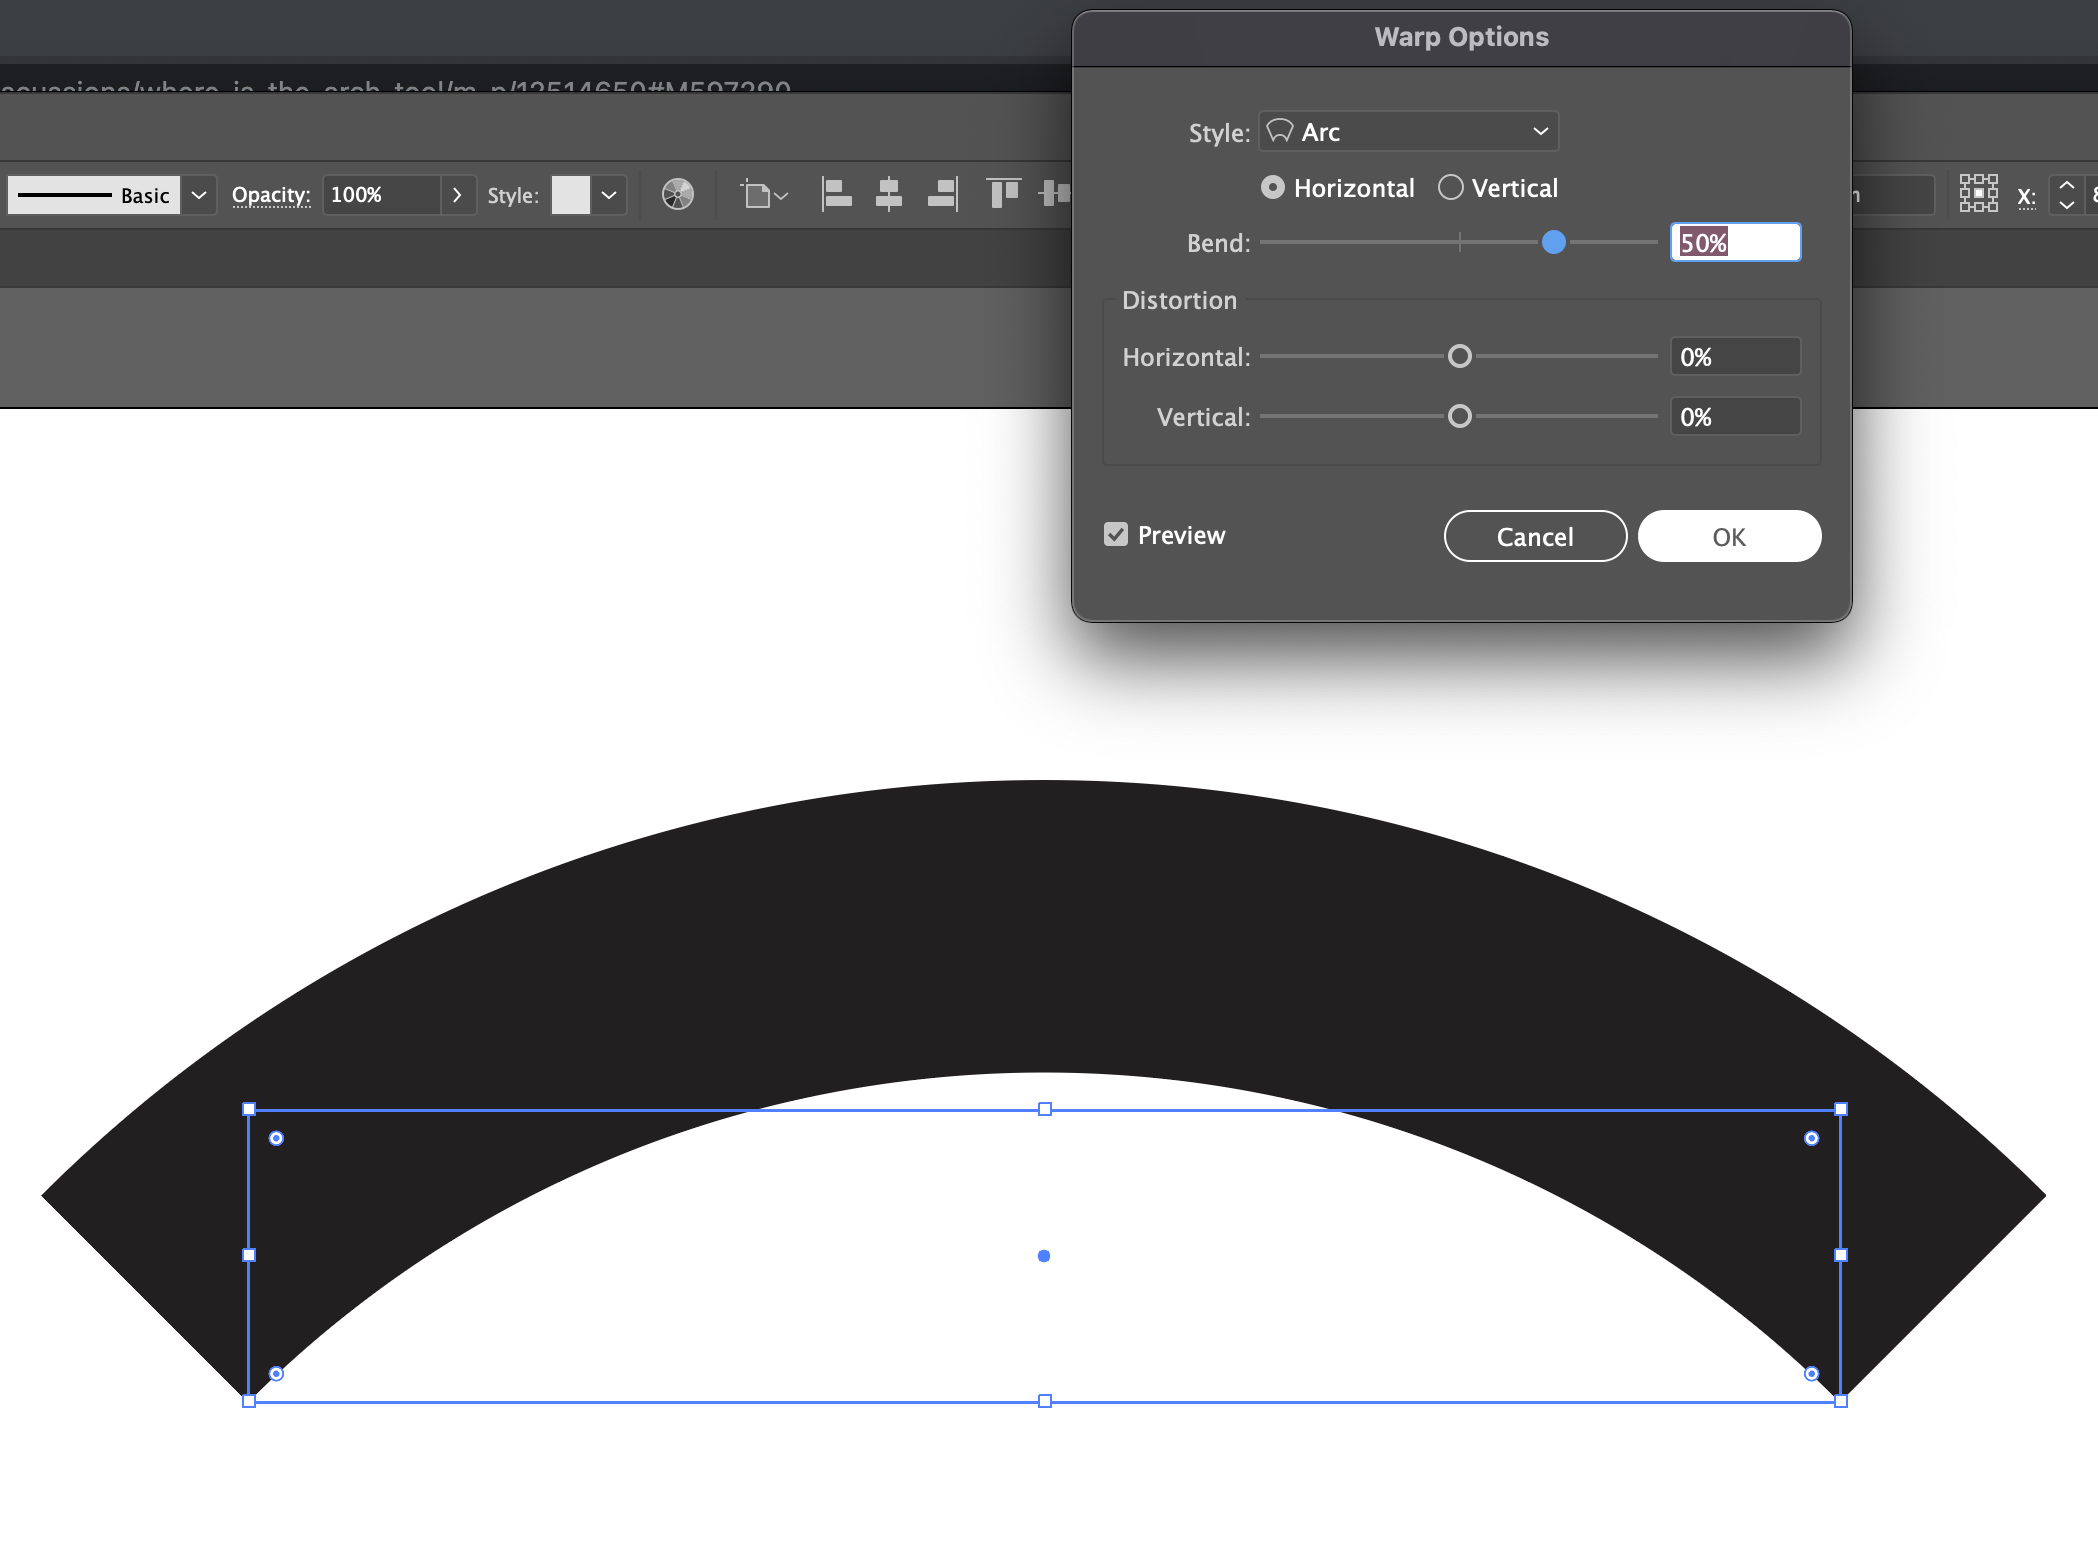This screenshot has height=1560, width=2098.
Task: Expand the graphic Style swatch dropdown
Action: [x=609, y=195]
